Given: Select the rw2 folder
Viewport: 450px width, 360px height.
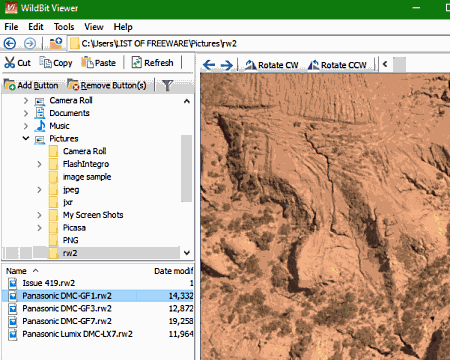Looking at the screenshot, I should pos(70,253).
